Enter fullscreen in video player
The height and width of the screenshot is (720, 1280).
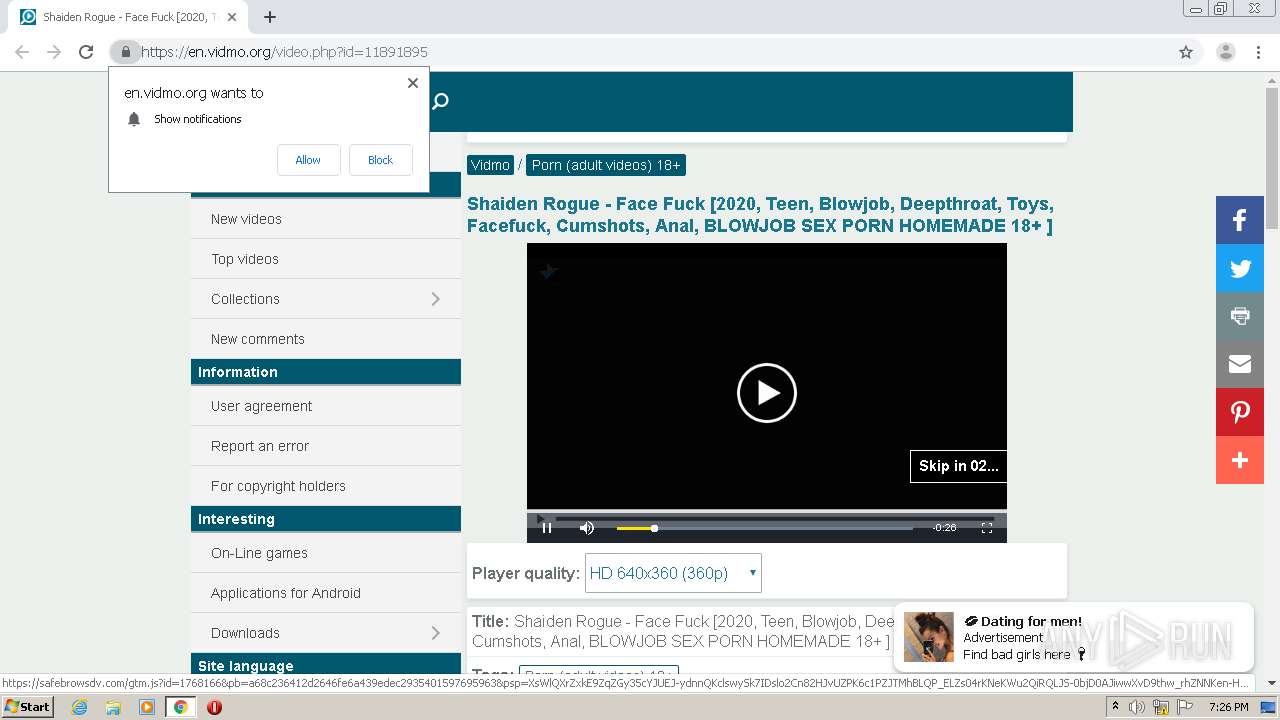pos(987,528)
